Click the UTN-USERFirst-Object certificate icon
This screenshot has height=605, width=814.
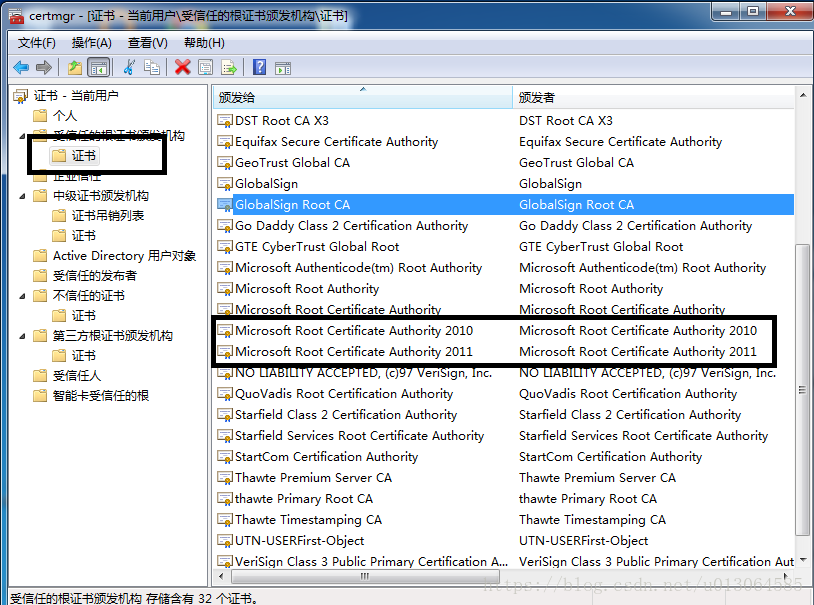click(225, 541)
